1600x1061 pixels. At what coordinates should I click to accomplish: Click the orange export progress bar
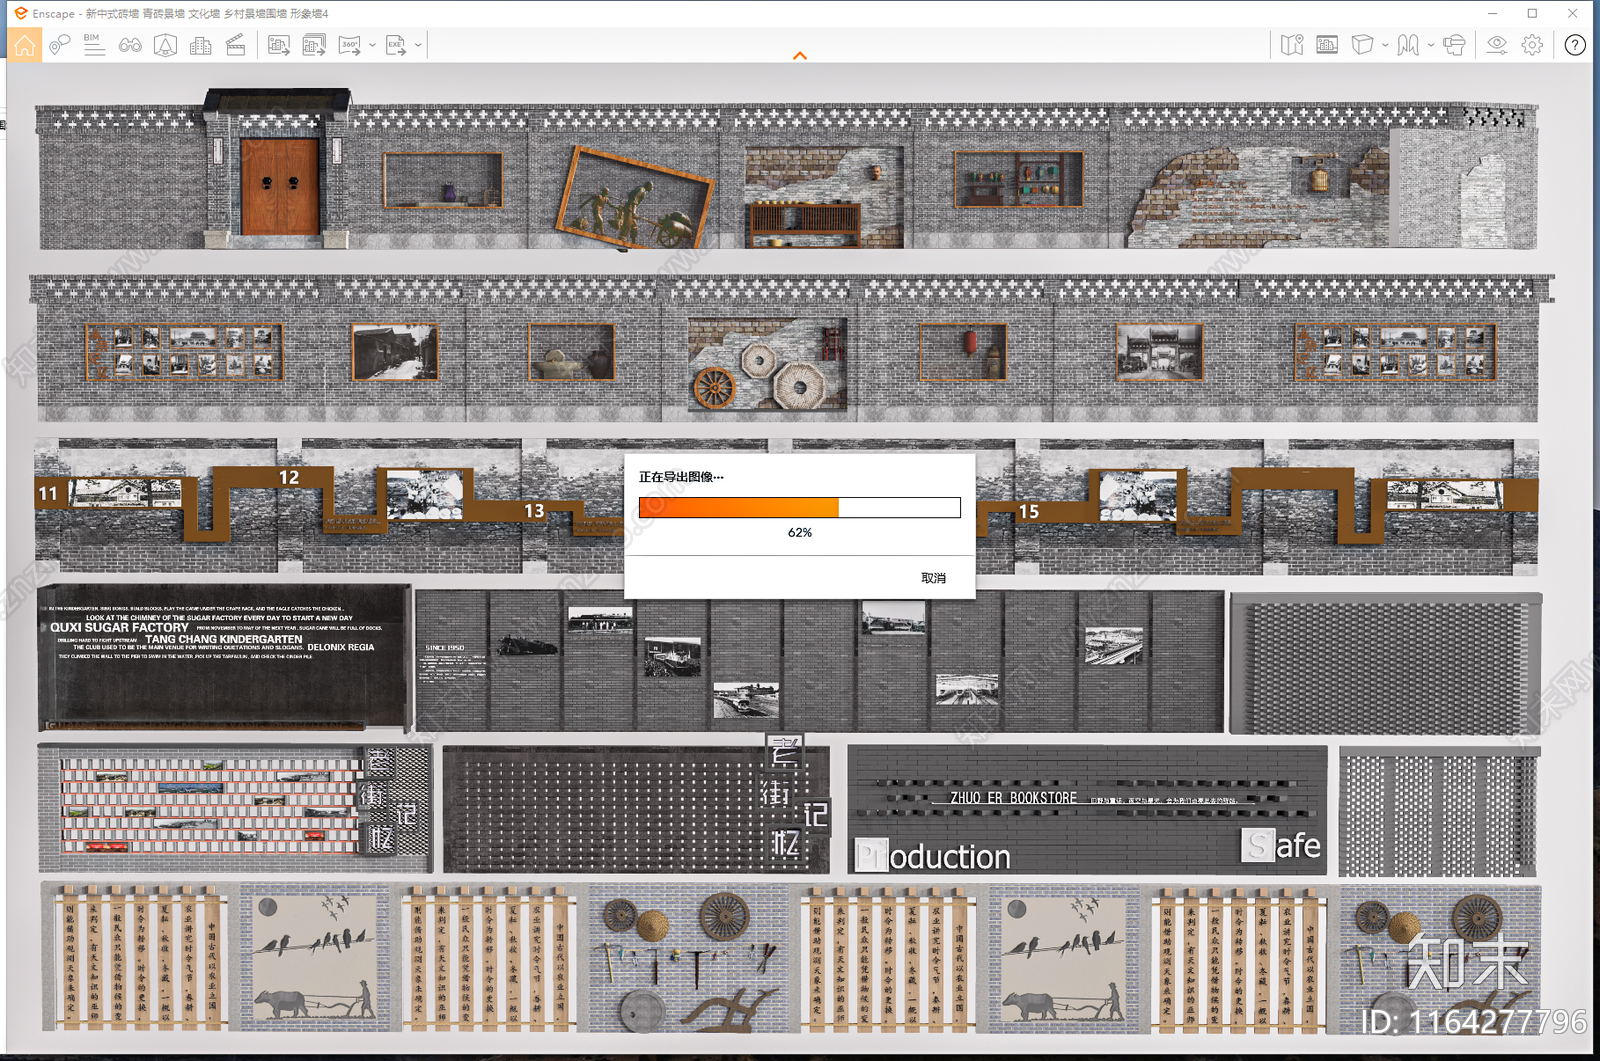(x=800, y=507)
